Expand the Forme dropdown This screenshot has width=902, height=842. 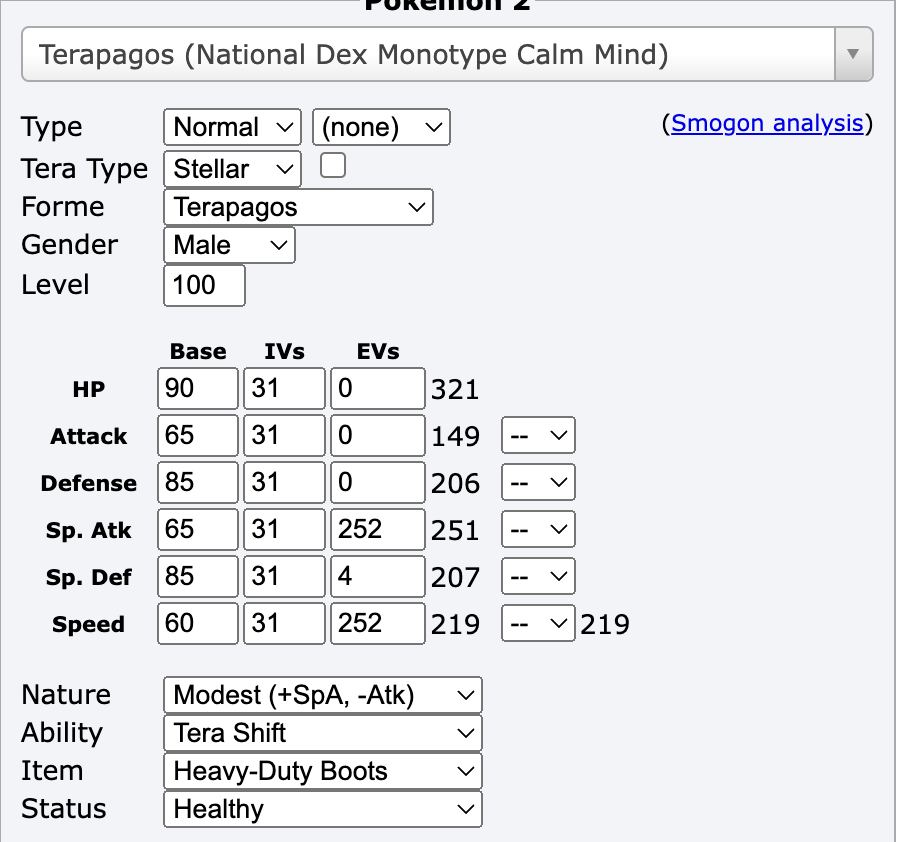(x=298, y=207)
